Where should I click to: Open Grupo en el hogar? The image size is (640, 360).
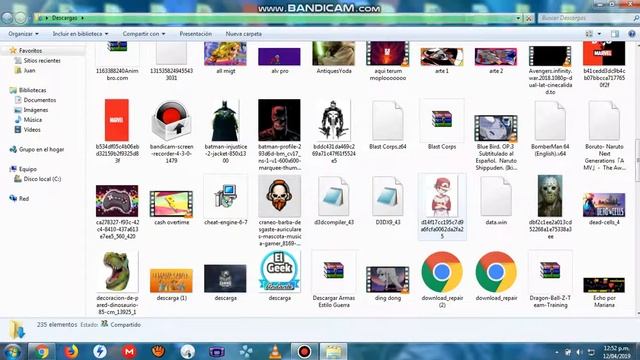37,149
